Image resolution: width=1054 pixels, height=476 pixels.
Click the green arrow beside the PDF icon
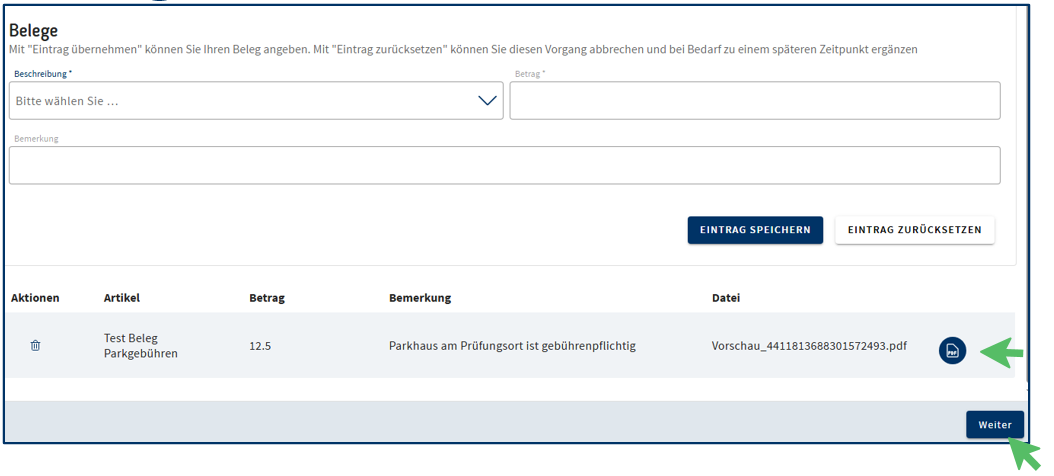(1001, 351)
